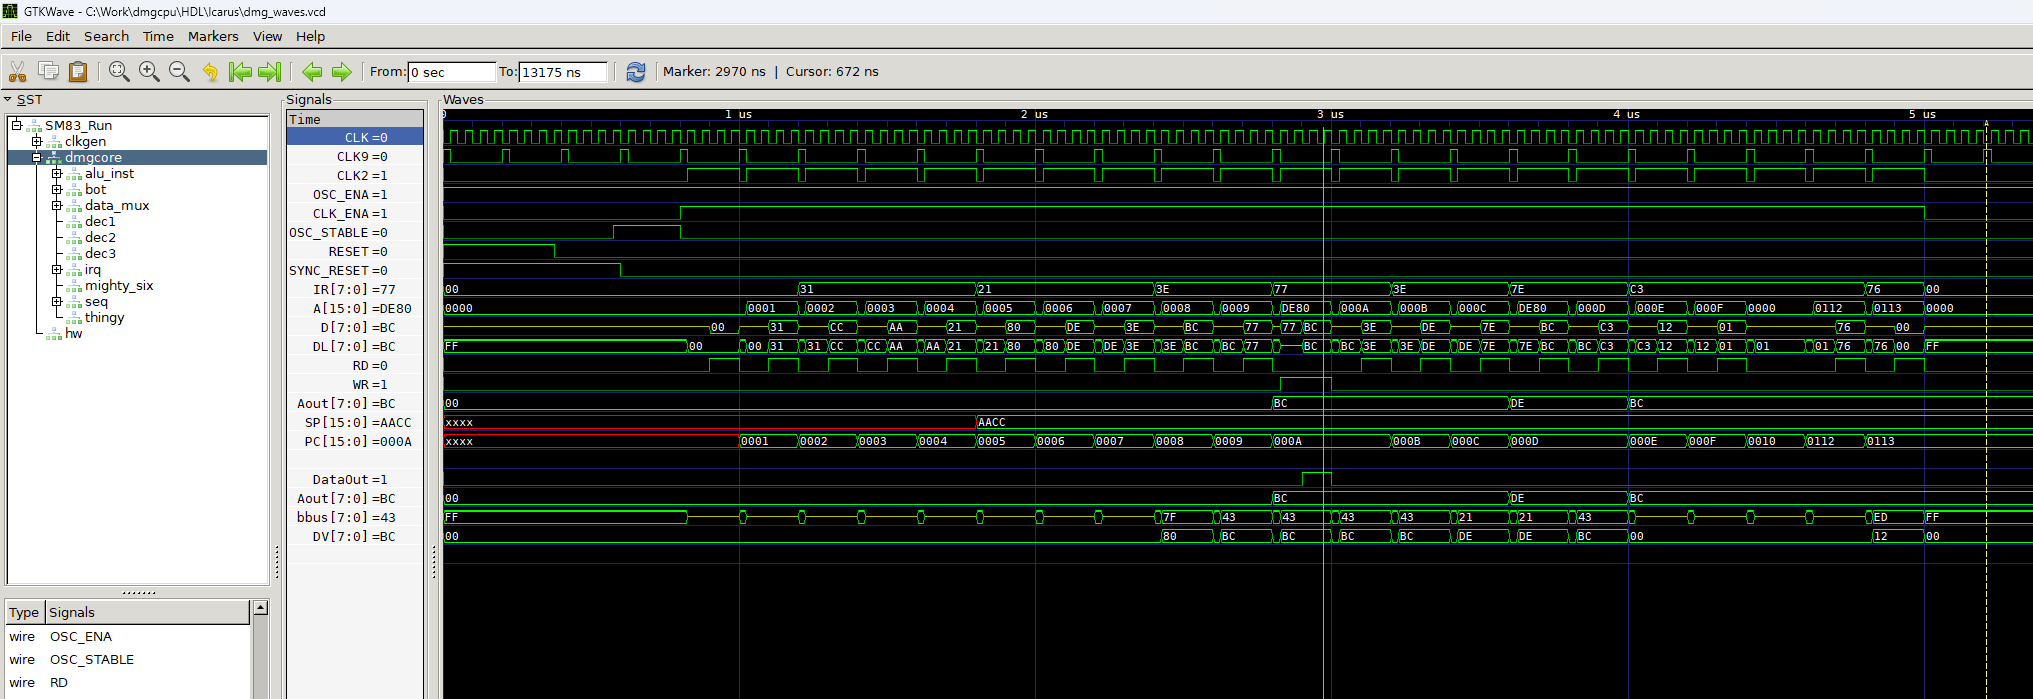Expand the seq tree node
Image resolution: width=2033 pixels, height=699 pixels.
[x=57, y=301]
